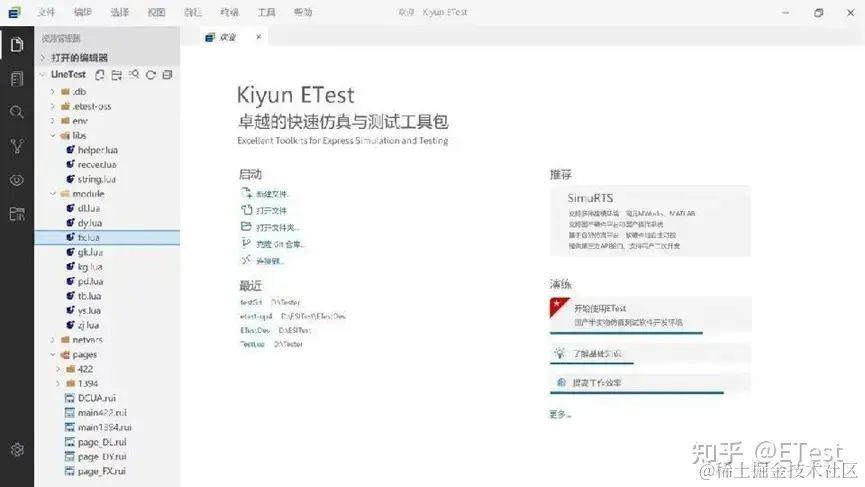
Task: Click 更多 link under walkthroughs
Action: (560, 414)
